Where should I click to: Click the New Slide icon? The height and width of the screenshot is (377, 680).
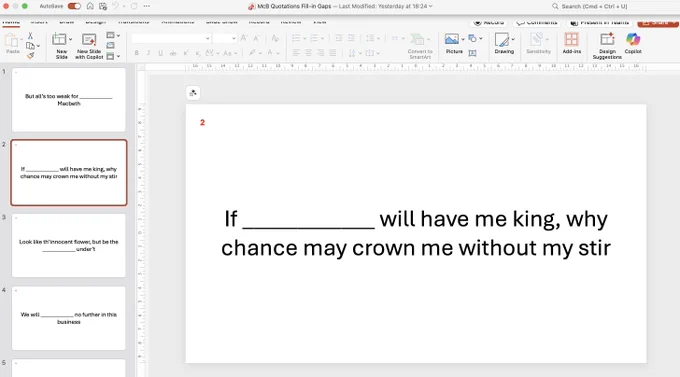pyautogui.click(x=59, y=40)
